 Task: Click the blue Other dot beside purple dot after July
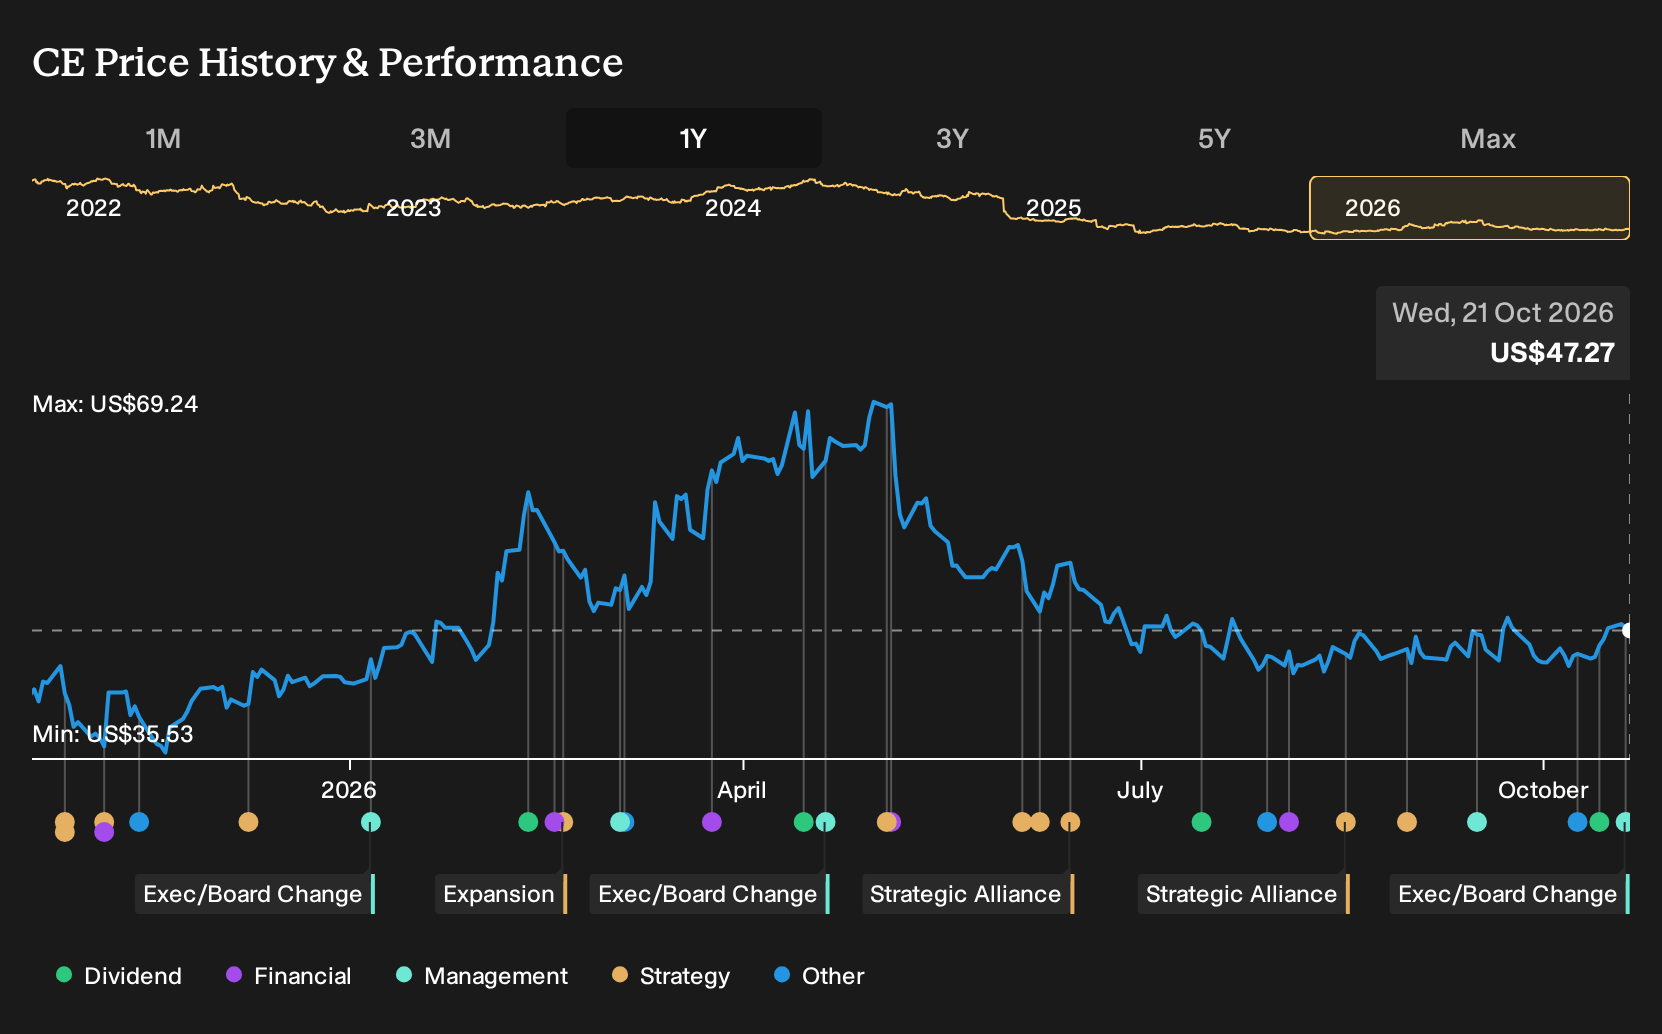coord(1267,822)
